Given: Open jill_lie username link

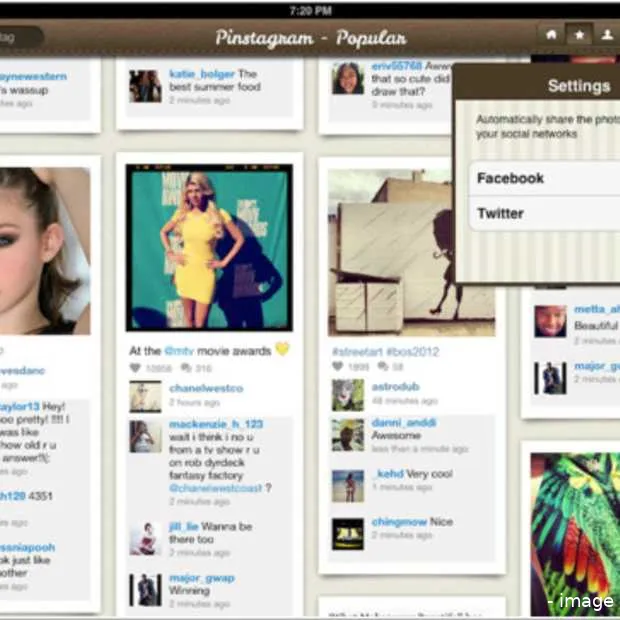Looking at the screenshot, I should click(183, 526).
